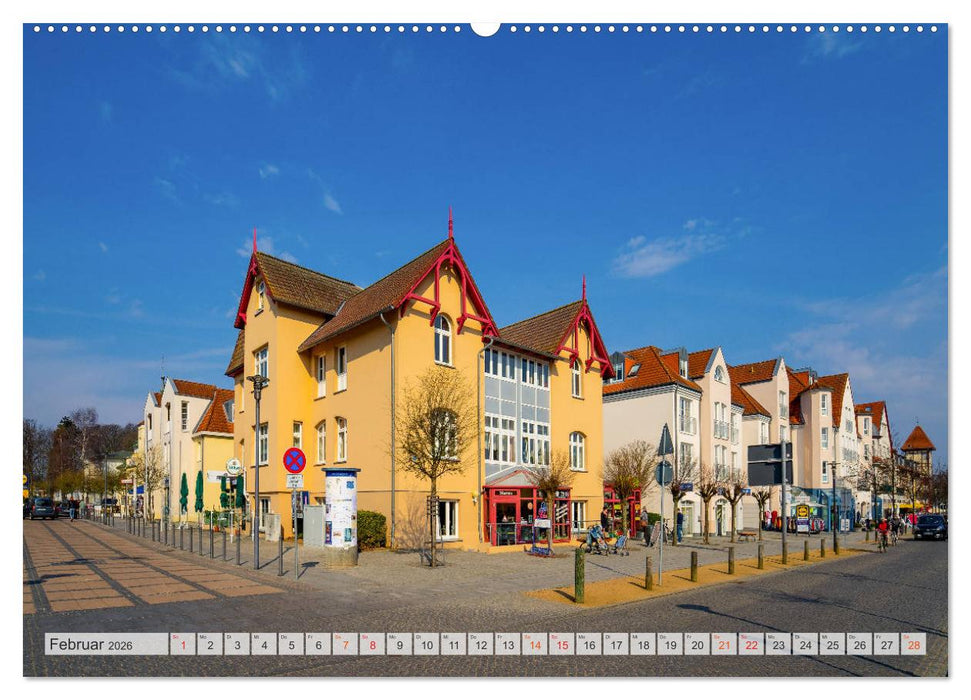
Task: Select the no-stopping traffic sign in the photo
Action: coord(294,460)
